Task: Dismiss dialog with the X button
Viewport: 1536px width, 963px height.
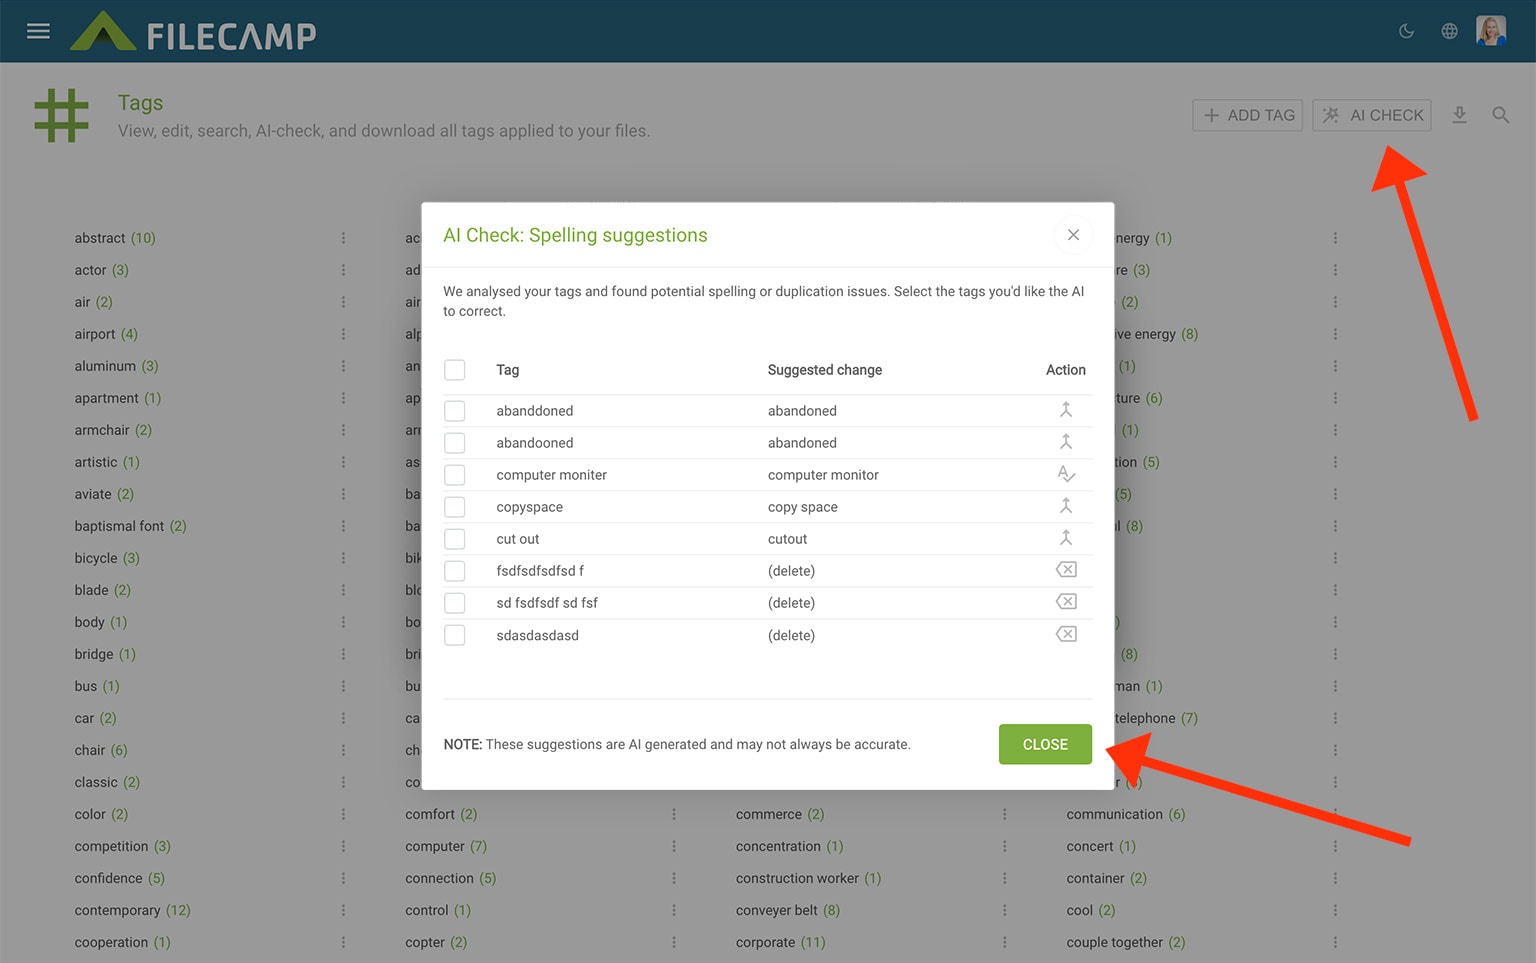Action: click(1073, 235)
